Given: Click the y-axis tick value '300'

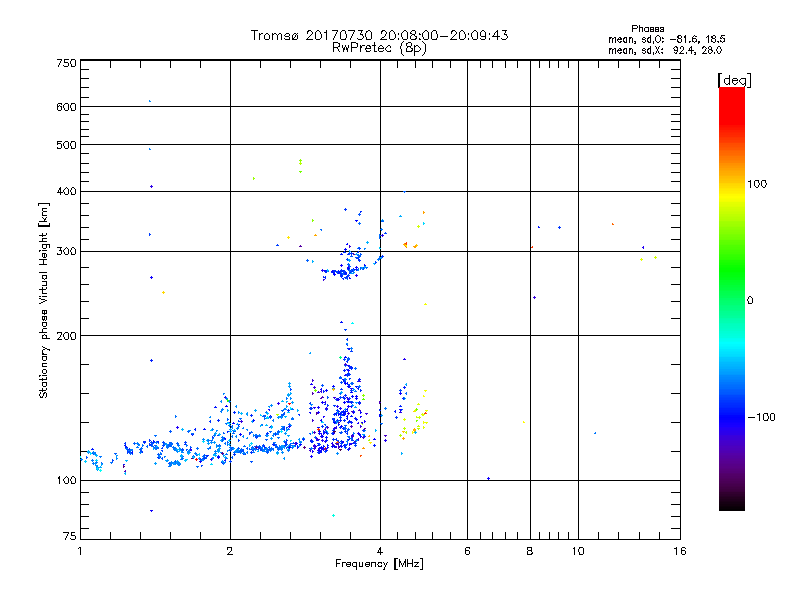Looking at the screenshot, I should 66,252.
